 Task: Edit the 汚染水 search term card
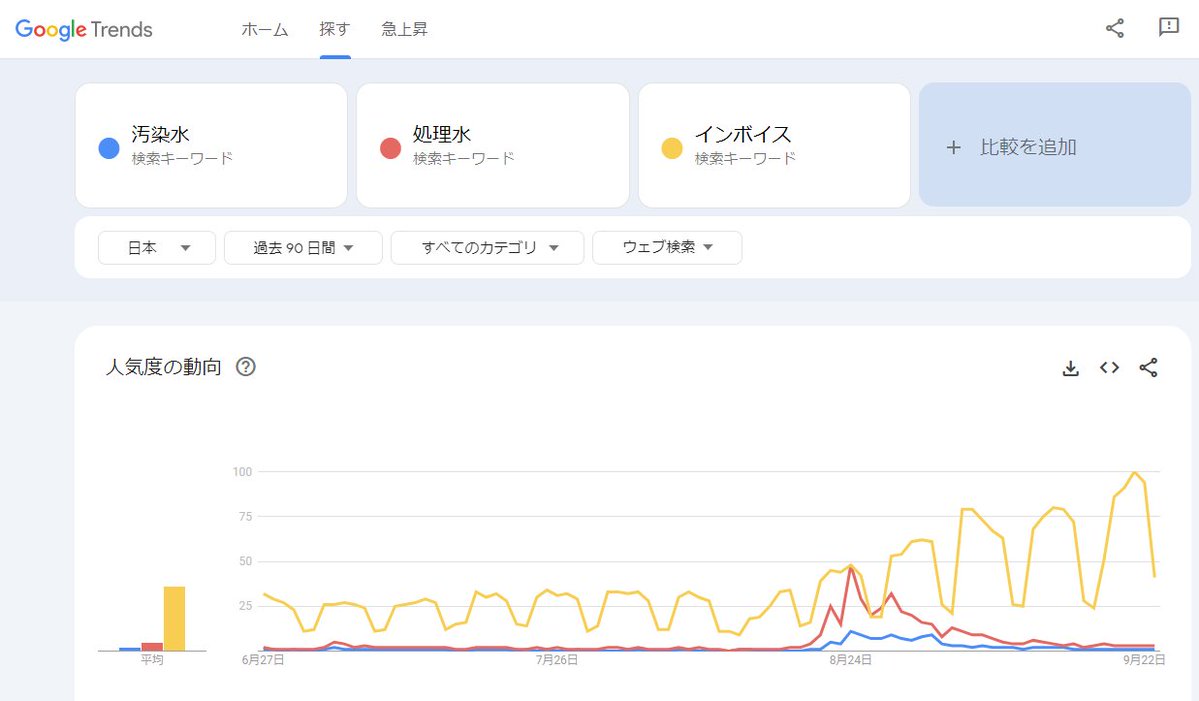tap(211, 145)
